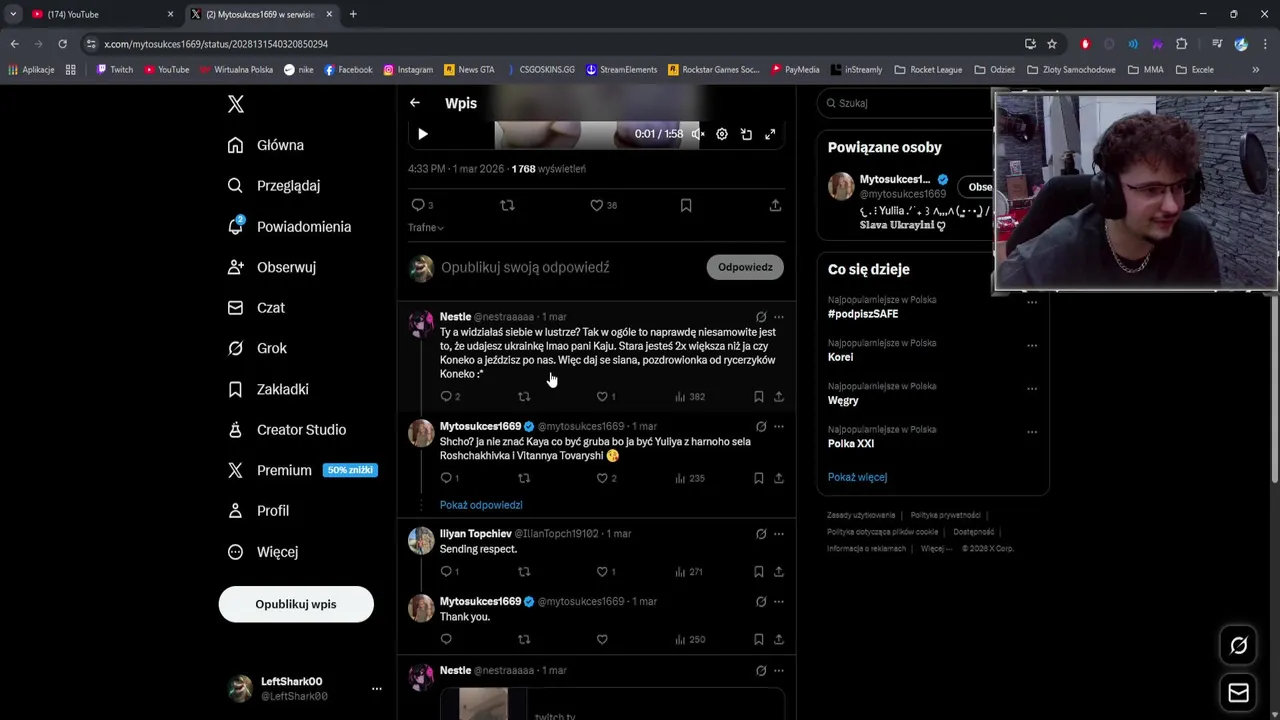Open Trafne reply sorting dropdown
1280x720 pixels.
[x=426, y=228]
